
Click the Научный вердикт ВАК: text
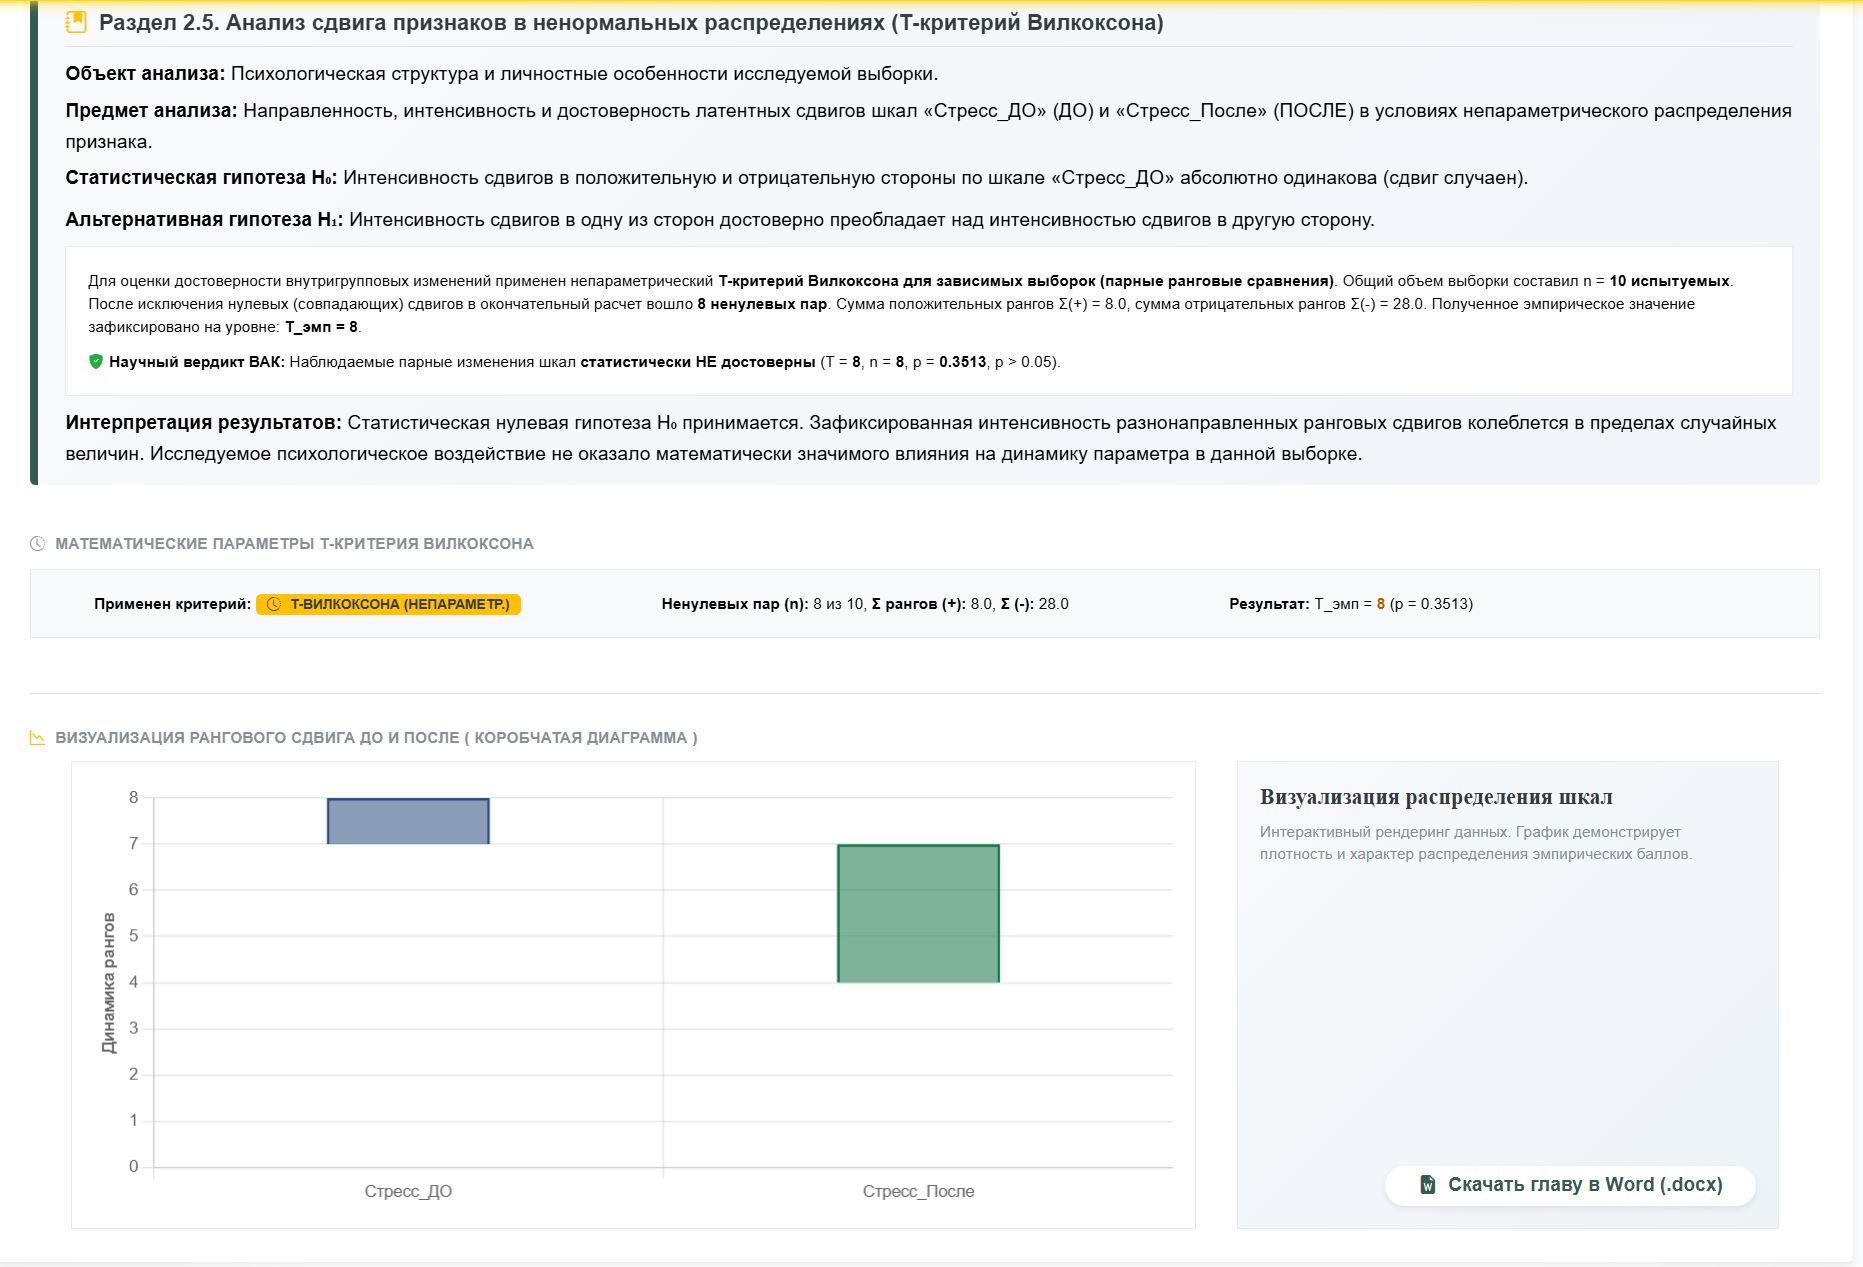click(x=197, y=361)
